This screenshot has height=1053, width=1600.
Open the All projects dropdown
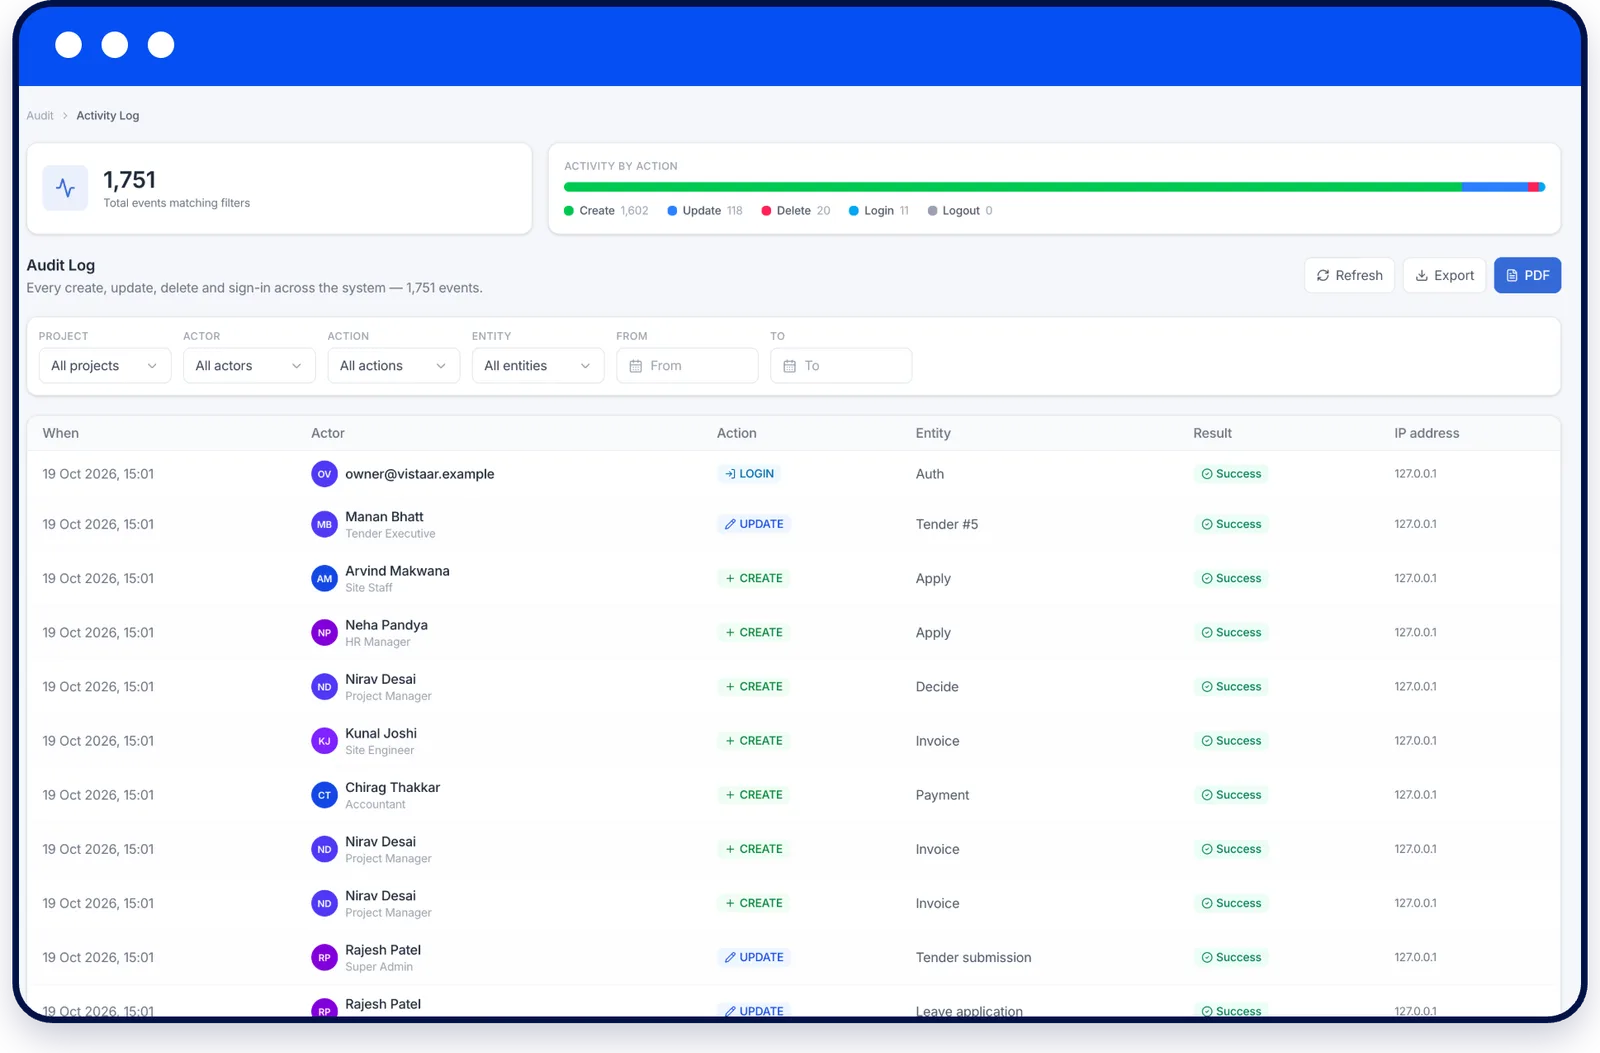[x=105, y=366]
